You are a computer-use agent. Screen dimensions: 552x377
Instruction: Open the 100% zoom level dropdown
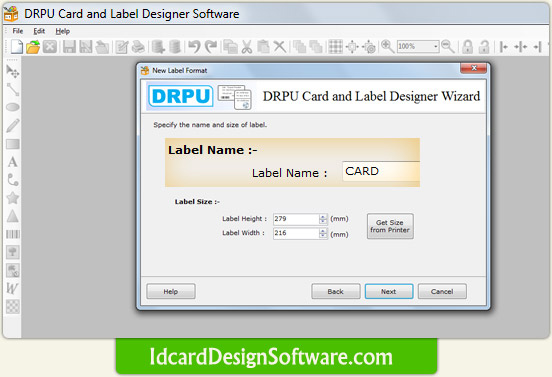[x=435, y=46]
